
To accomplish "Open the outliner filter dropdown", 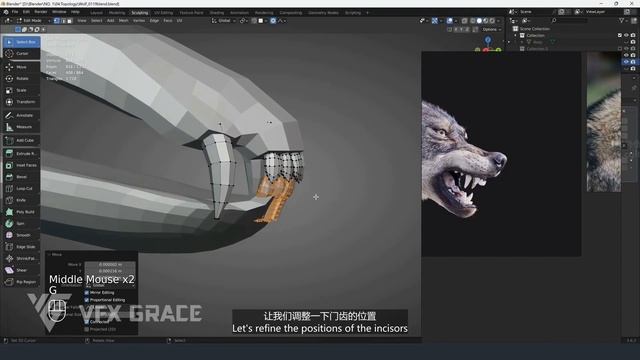I will coord(623,20).
